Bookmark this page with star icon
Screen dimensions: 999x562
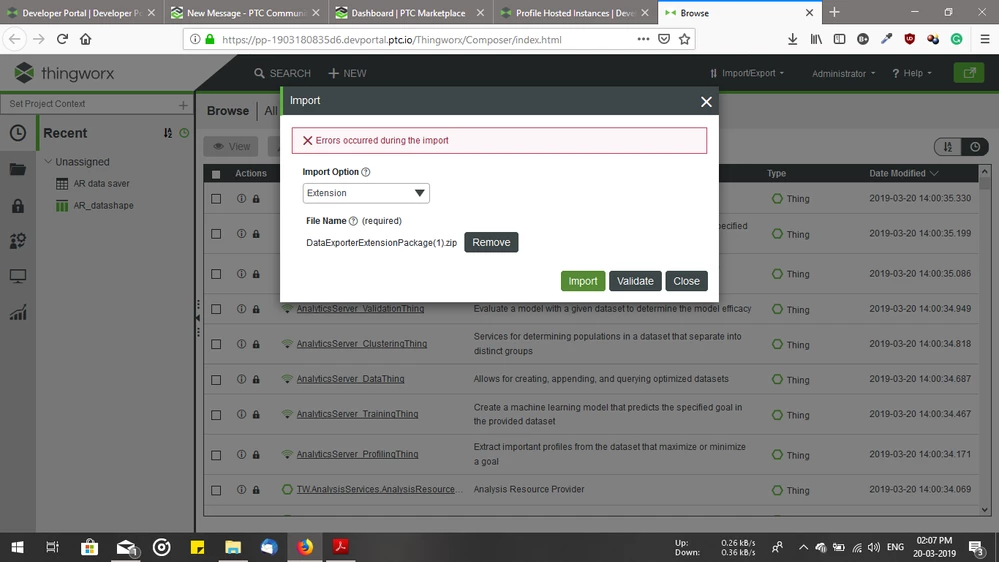pyautogui.click(x=684, y=40)
